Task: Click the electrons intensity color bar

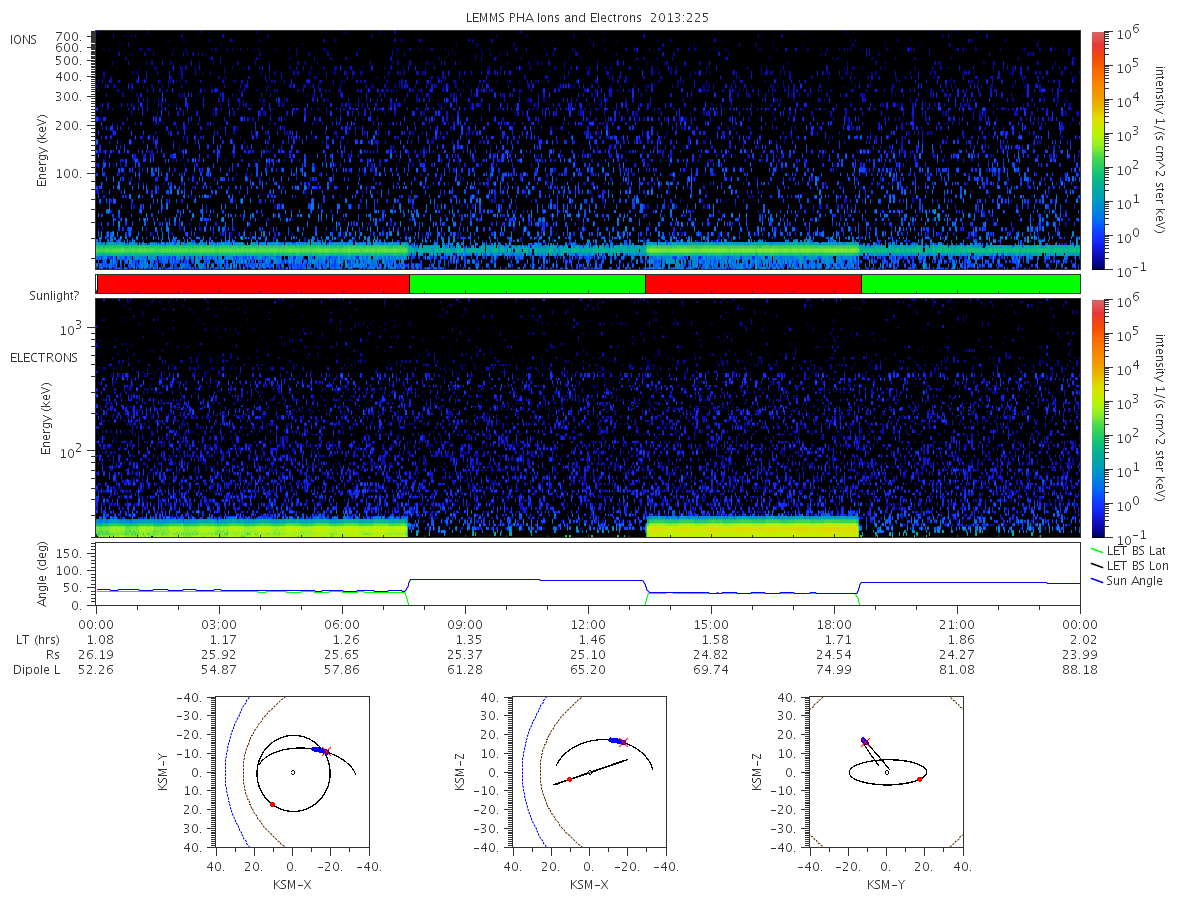Action: 1097,417
